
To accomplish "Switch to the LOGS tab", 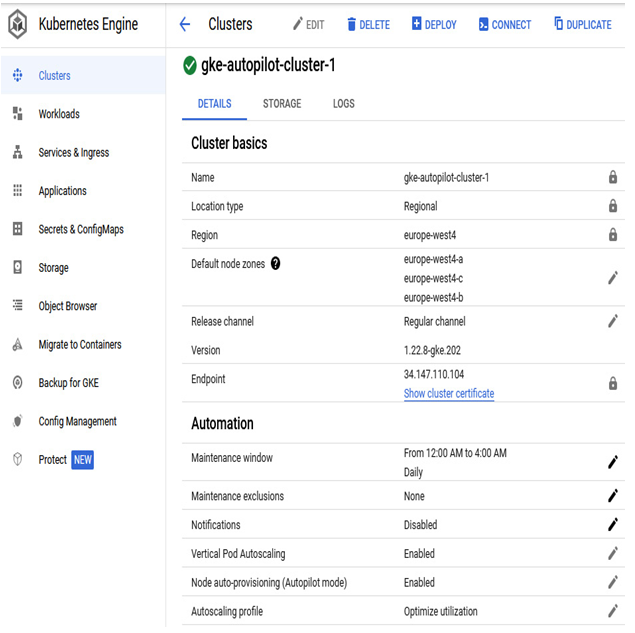I will [343, 104].
